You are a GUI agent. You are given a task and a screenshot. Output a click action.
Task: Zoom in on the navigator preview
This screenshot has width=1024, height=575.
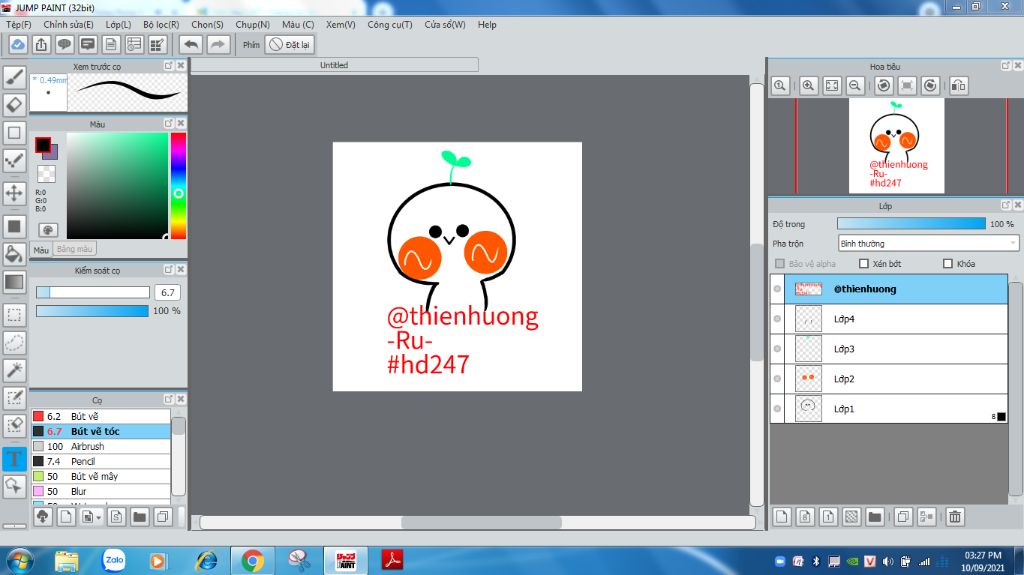click(x=808, y=86)
